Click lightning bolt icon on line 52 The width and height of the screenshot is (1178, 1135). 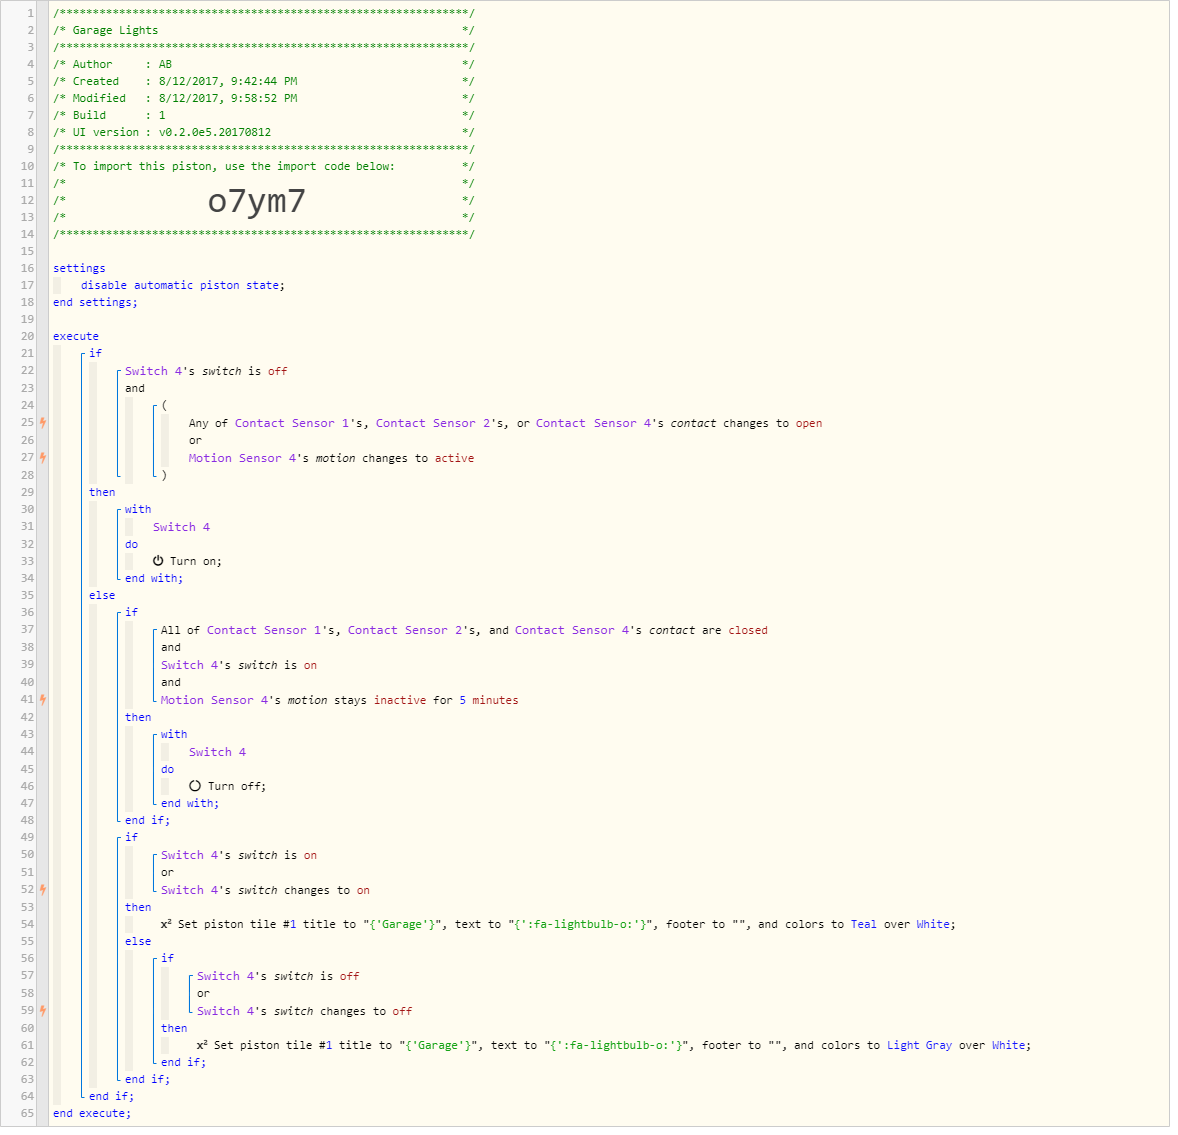tap(43, 892)
